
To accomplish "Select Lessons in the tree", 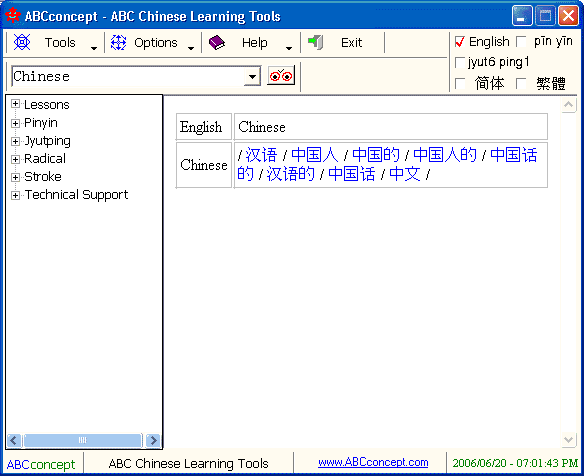I will [x=47, y=105].
